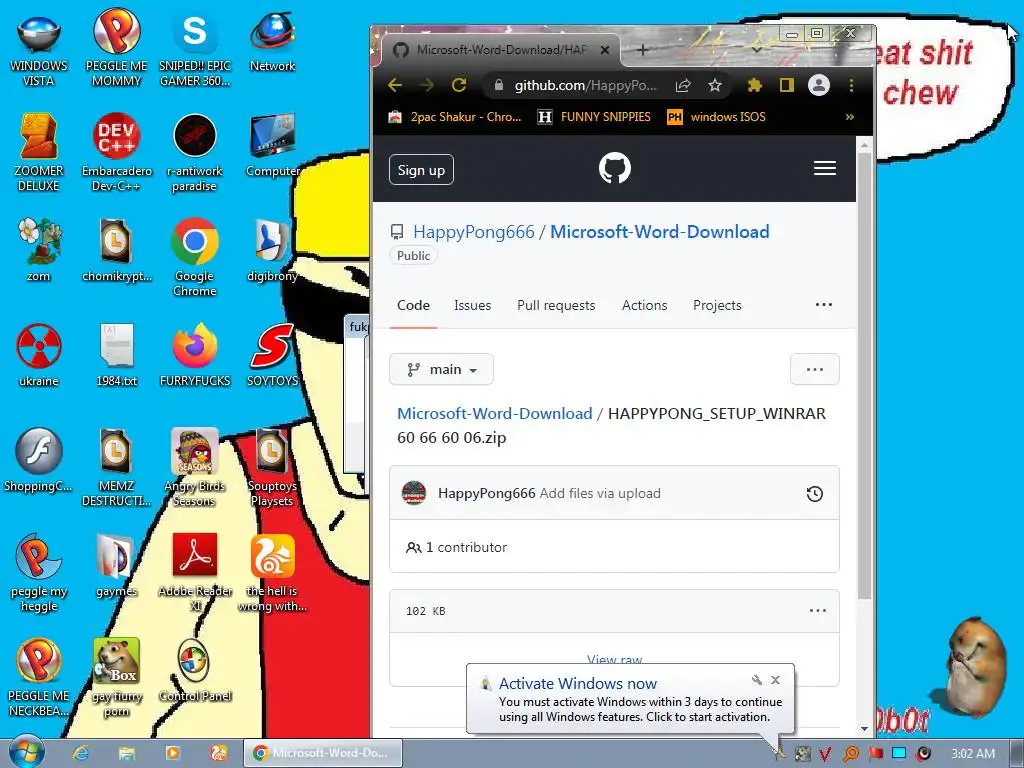Bookmark this page with the star icon
The height and width of the screenshot is (768, 1024).
point(715,85)
